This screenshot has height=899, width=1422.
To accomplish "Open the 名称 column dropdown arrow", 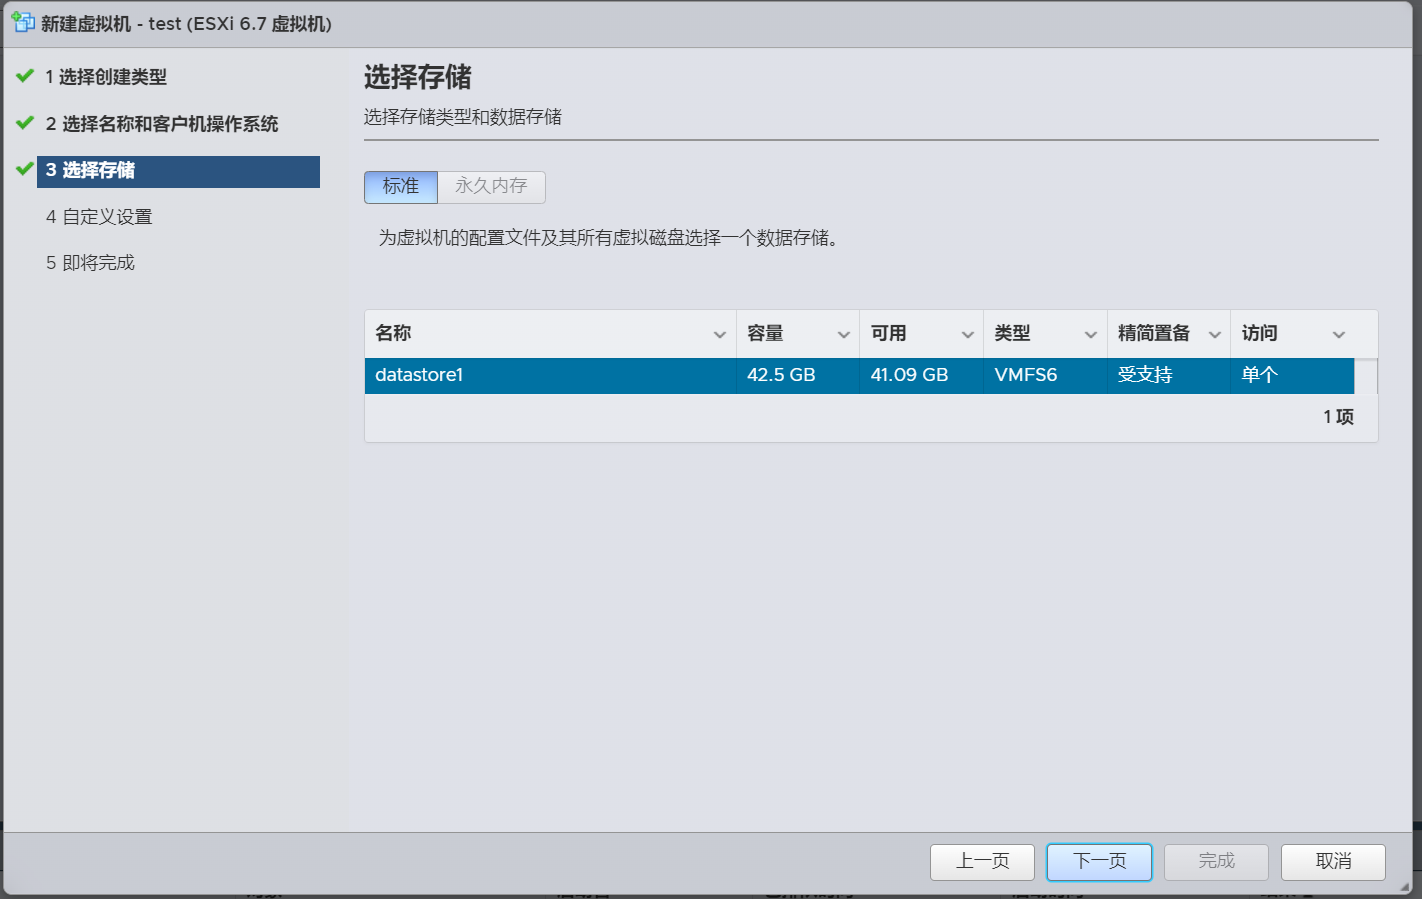I will [719, 335].
